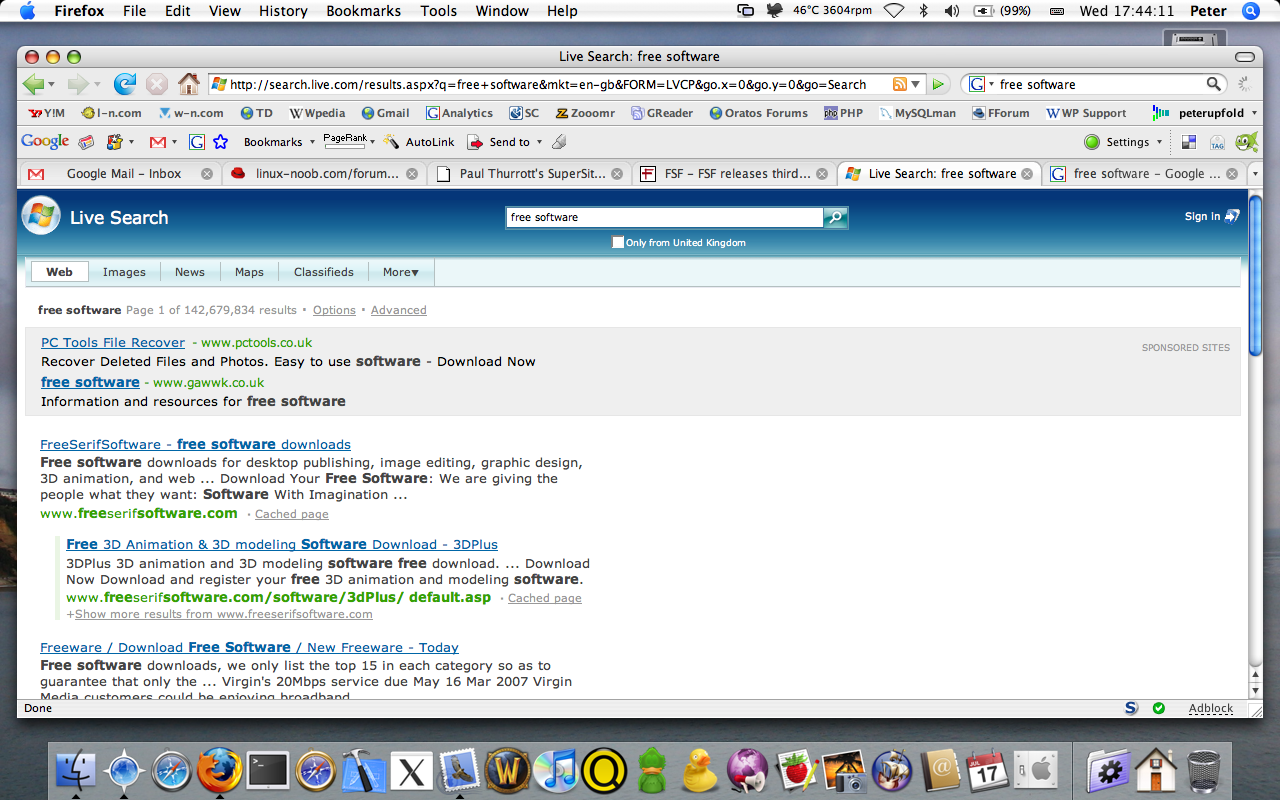Viewport: 1280px width, 800px height.
Task: Open the Home page house icon
Action: pyautogui.click(x=188, y=84)
